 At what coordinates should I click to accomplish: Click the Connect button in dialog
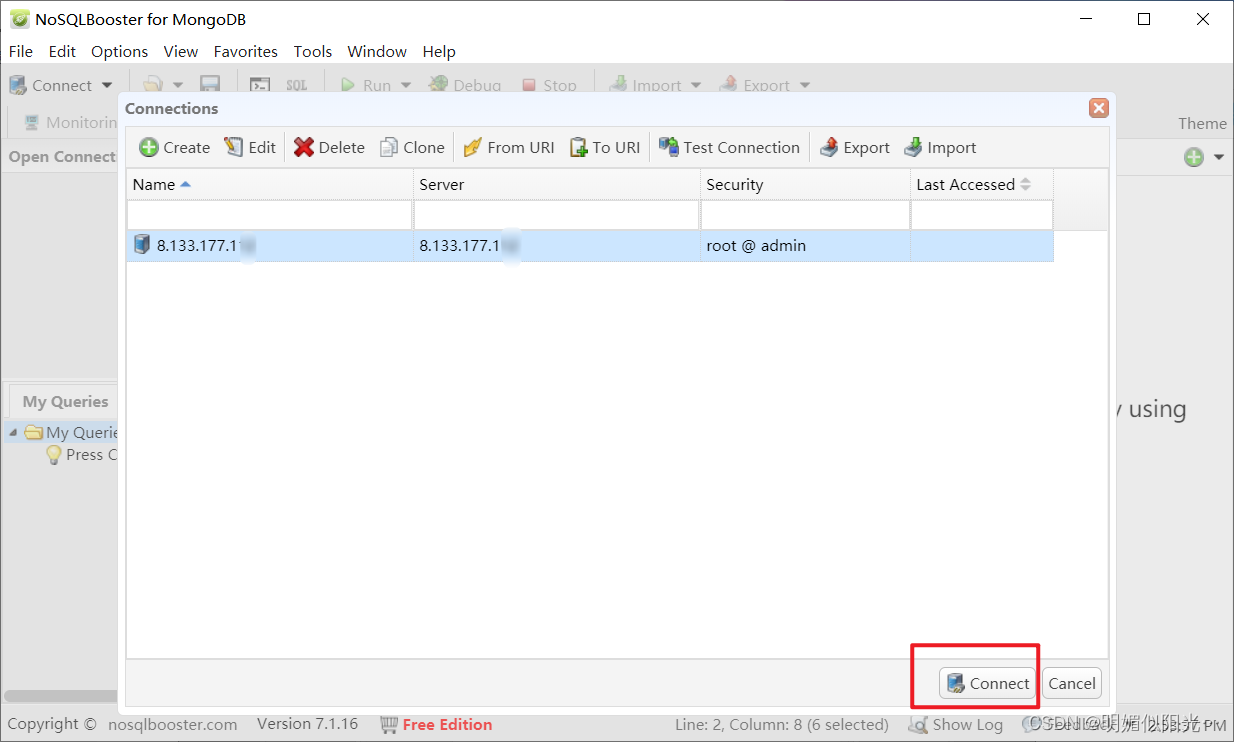[x=987, y=683]
